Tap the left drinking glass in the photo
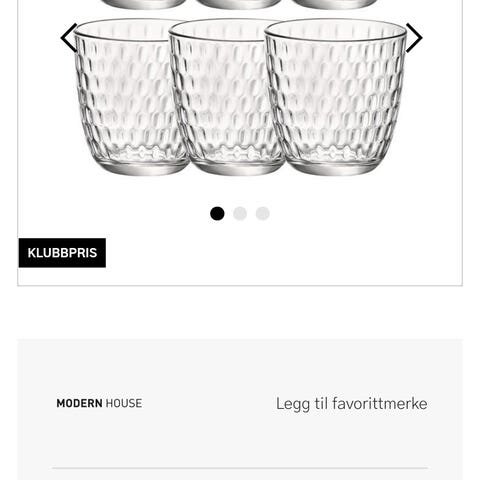This screenshot has height=480, width=480. pyautogui.click(x=128, y=97)
